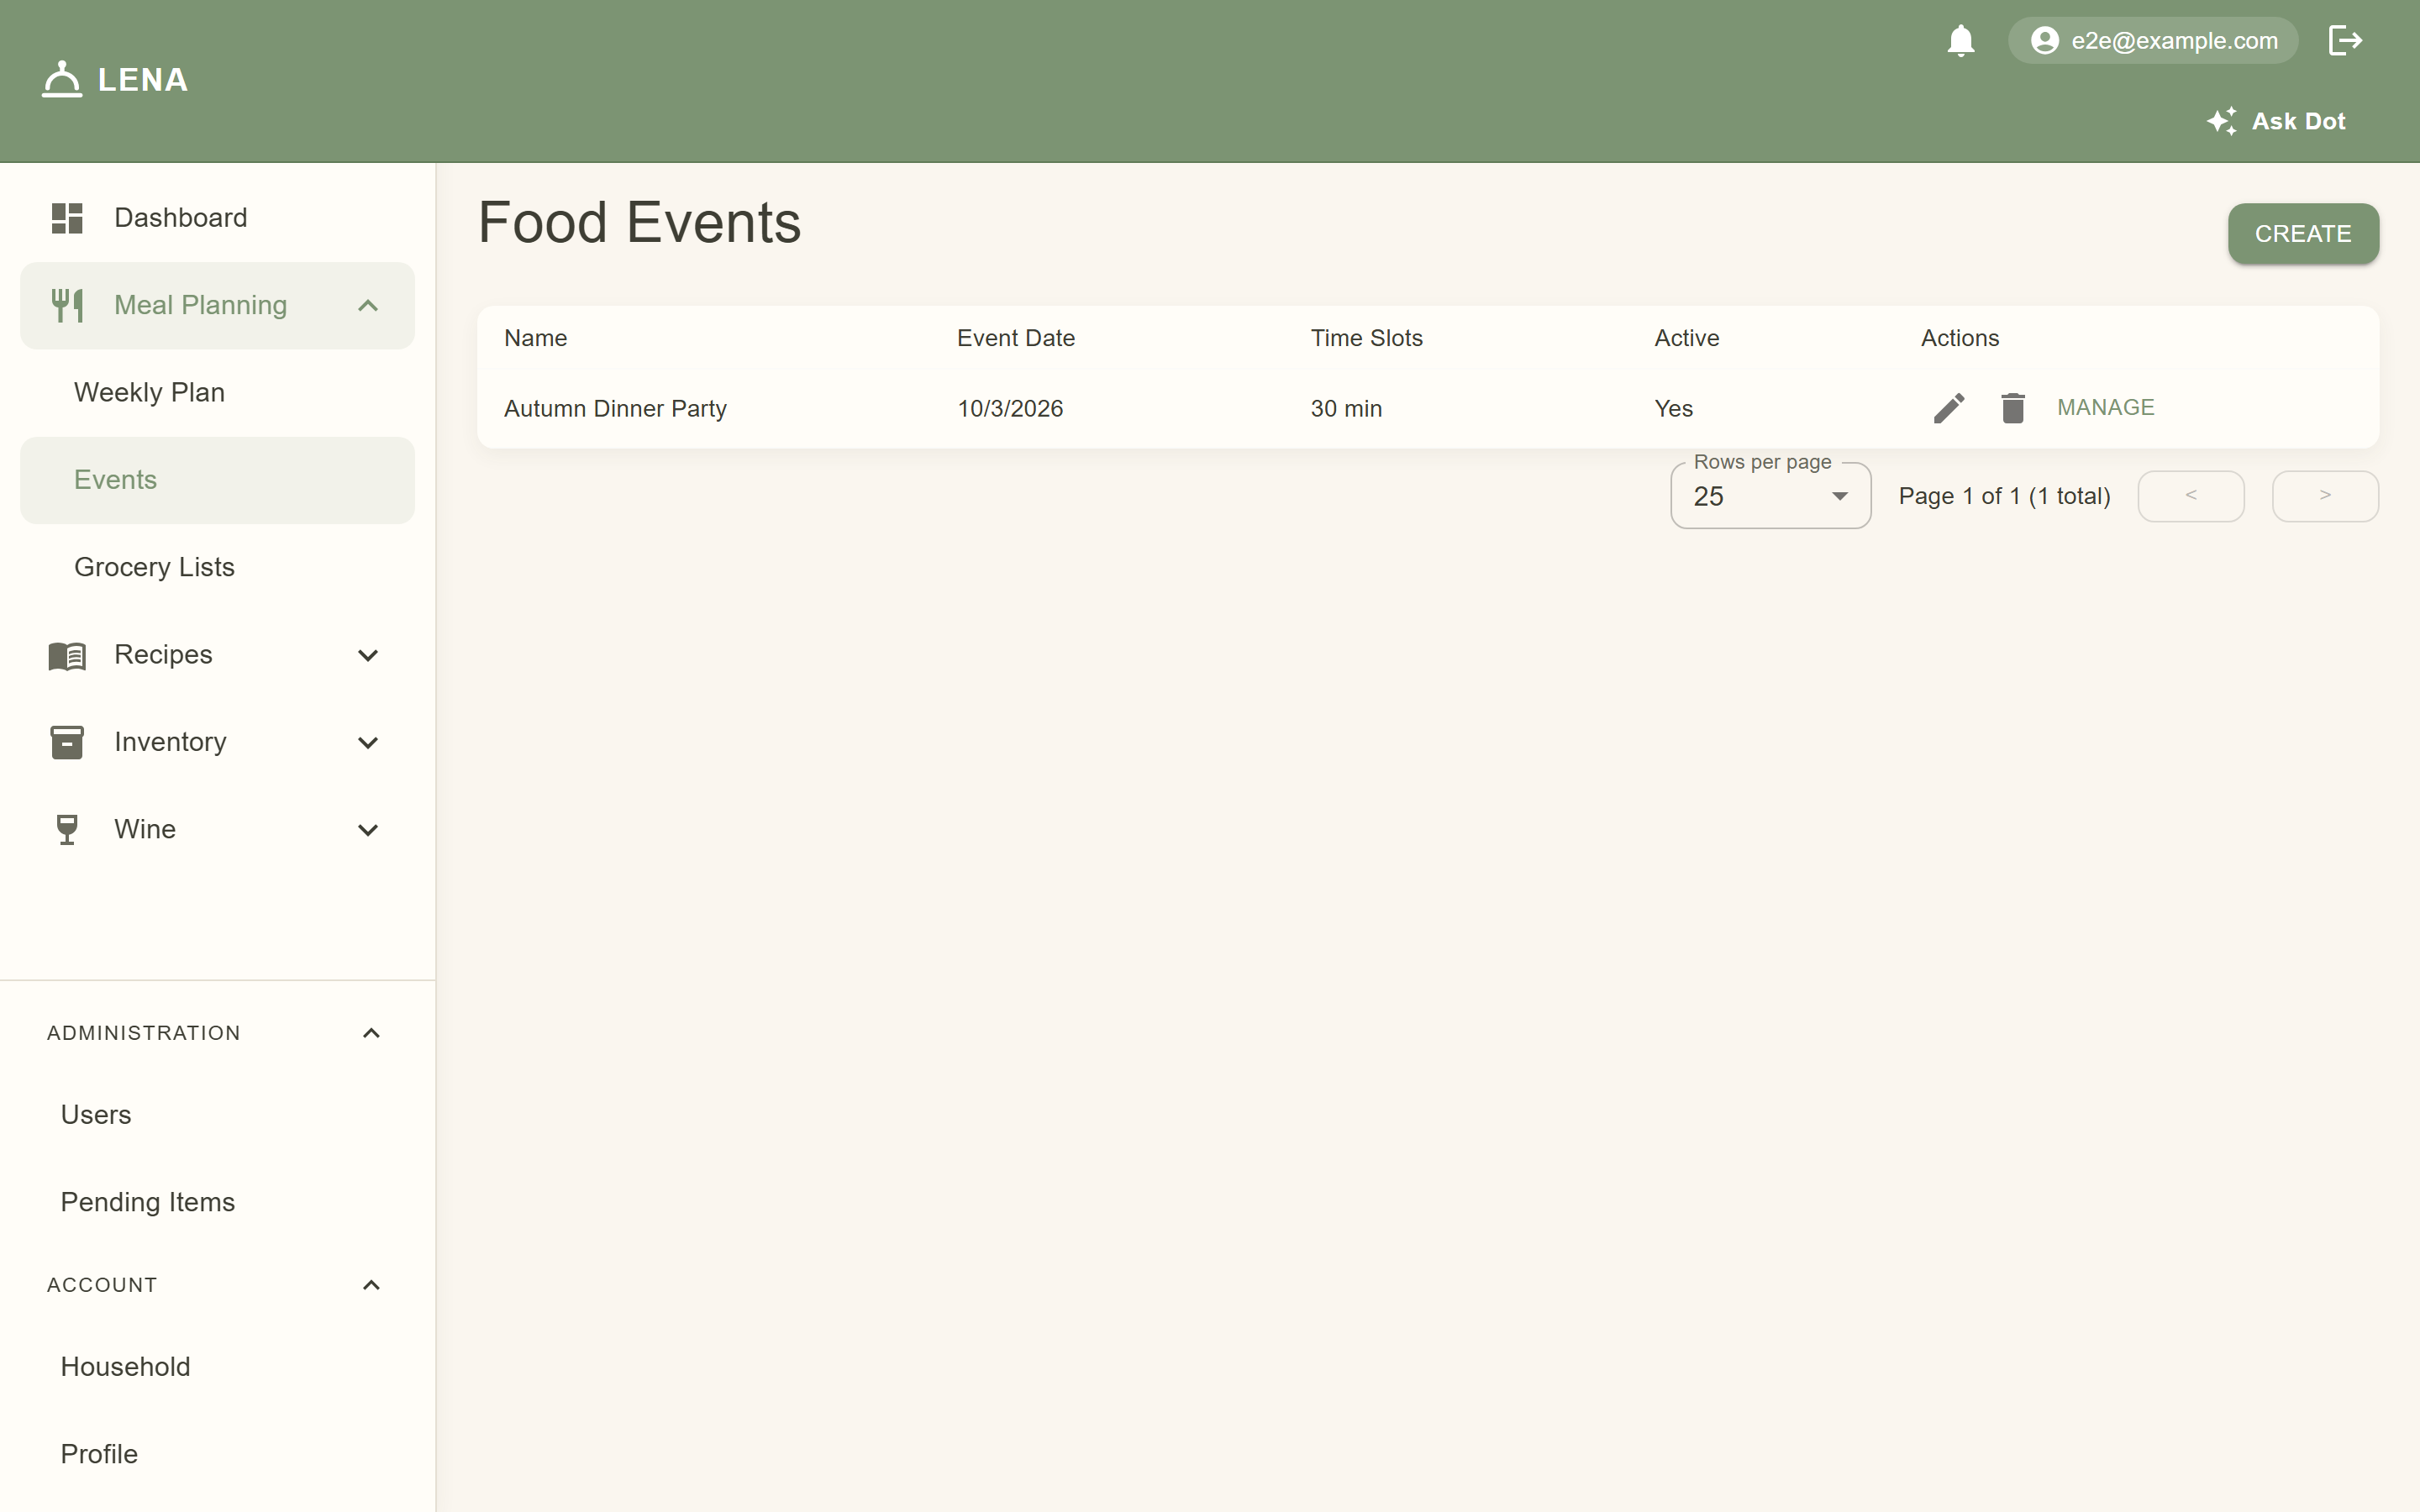Click the Meal Planning fork-knife icon
Viewport: 2420px width, 1512px height.
point(67,305)
